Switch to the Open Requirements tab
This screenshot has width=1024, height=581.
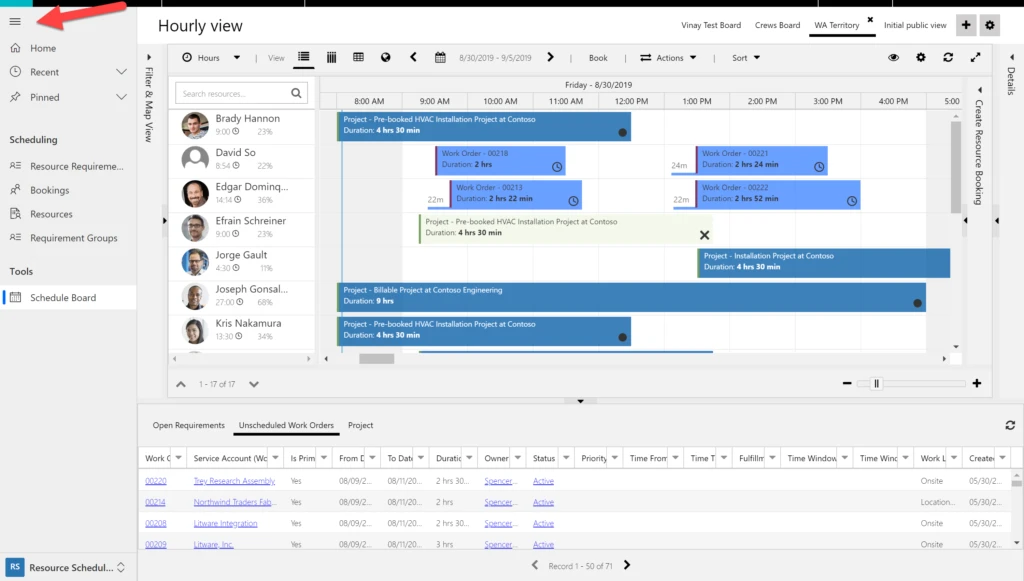point(188,426)
